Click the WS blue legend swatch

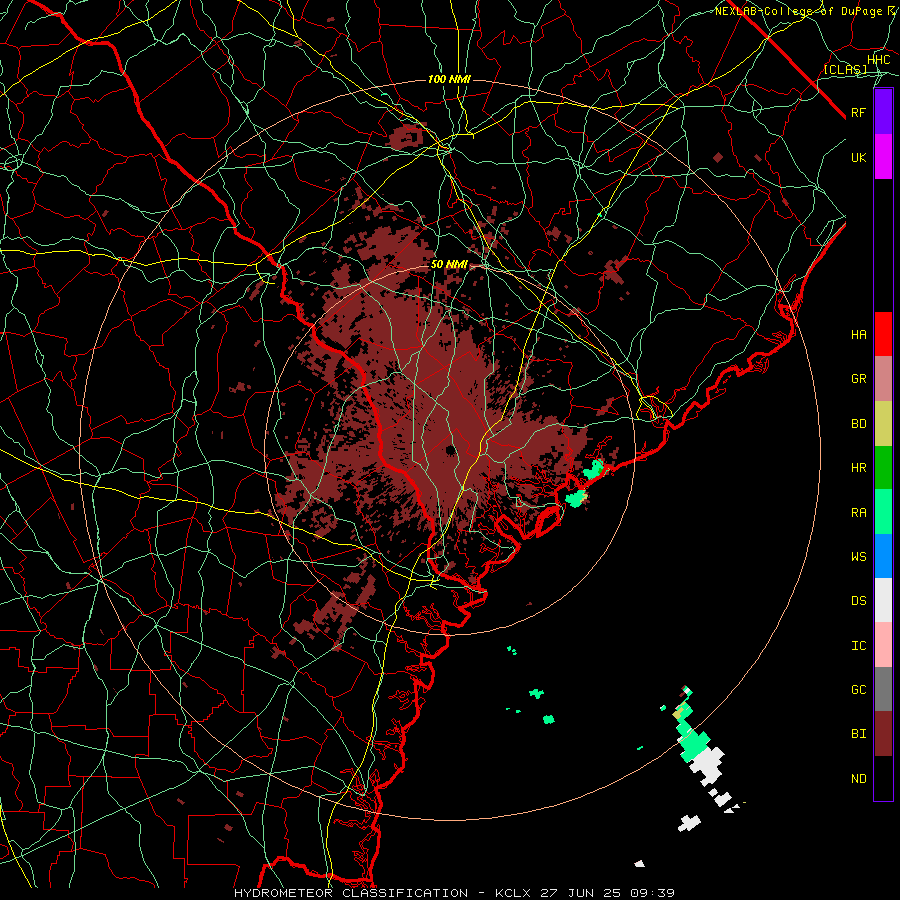883,556
